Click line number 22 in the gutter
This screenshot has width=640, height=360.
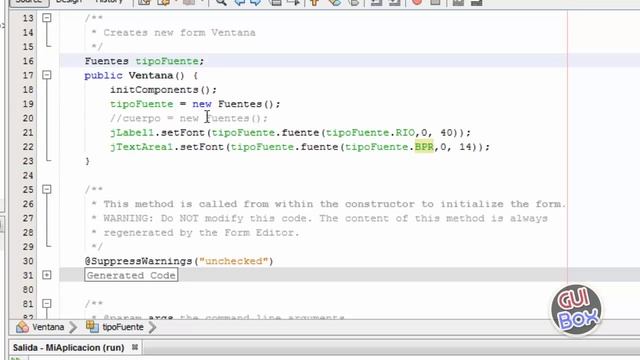point(28,147)
